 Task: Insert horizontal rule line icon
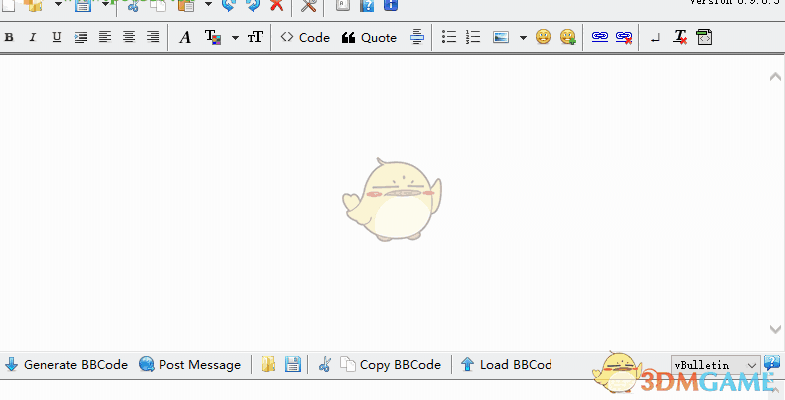click(417, 37)
